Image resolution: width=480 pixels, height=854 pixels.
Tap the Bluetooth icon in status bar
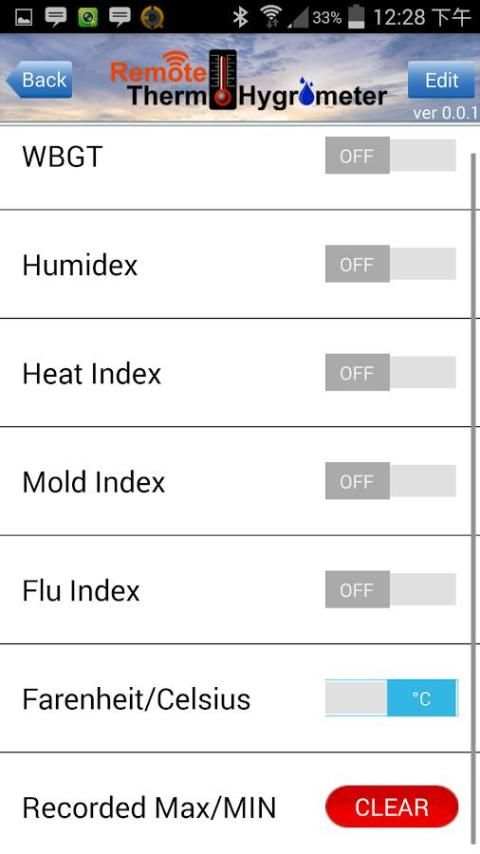click(240, 17)
